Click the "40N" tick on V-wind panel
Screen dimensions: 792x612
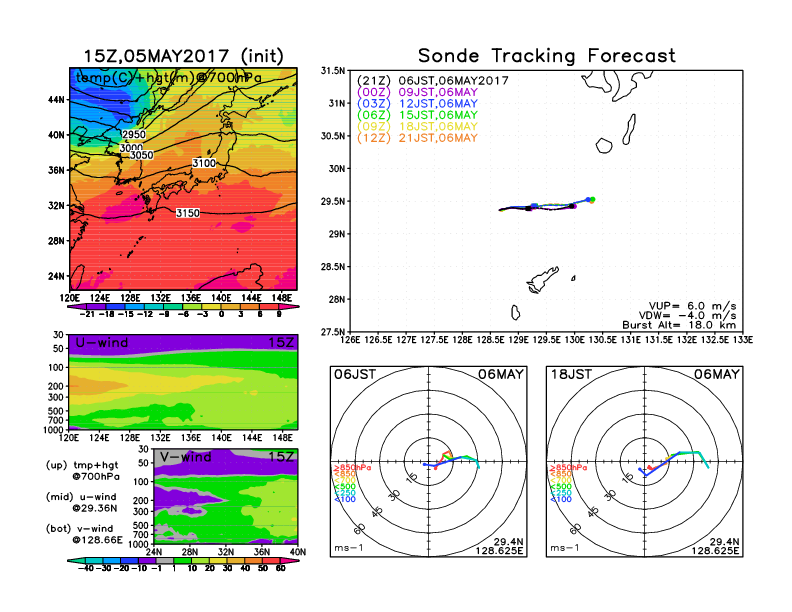tap(298, 552)
